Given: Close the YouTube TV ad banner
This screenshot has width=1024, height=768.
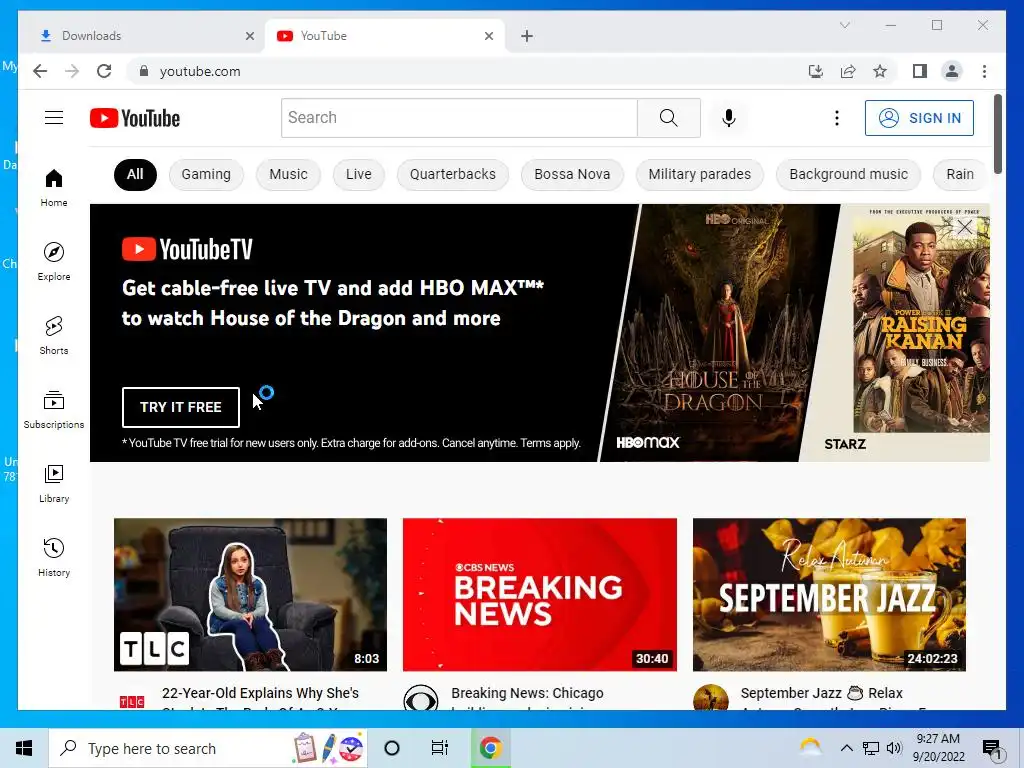Looking at the screenshot, I should point(965,227).
